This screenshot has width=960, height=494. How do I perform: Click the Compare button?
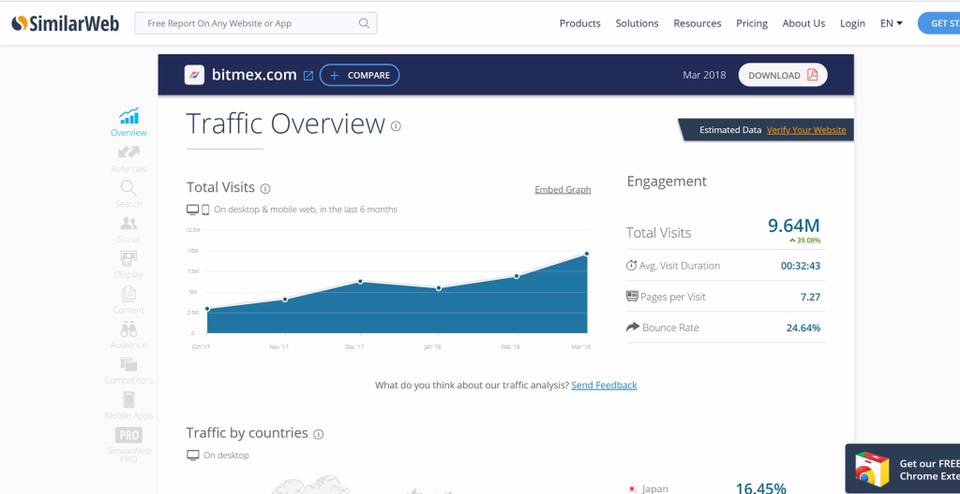[359, 75]
